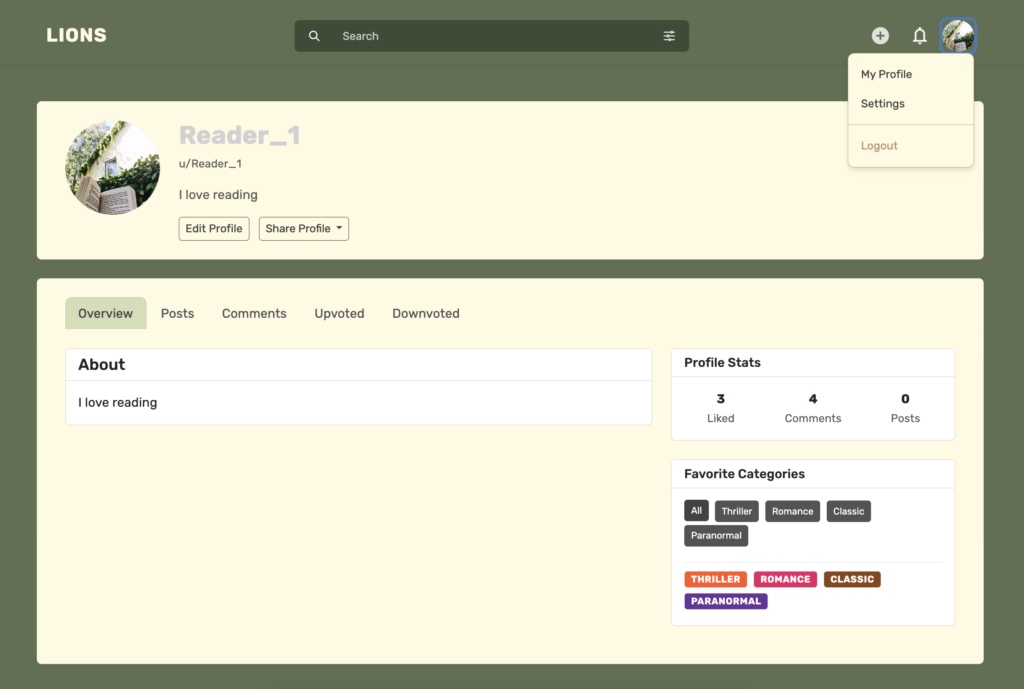1024x689 pixels.
Task: Open the Comments tab
Action: point(254,313)
